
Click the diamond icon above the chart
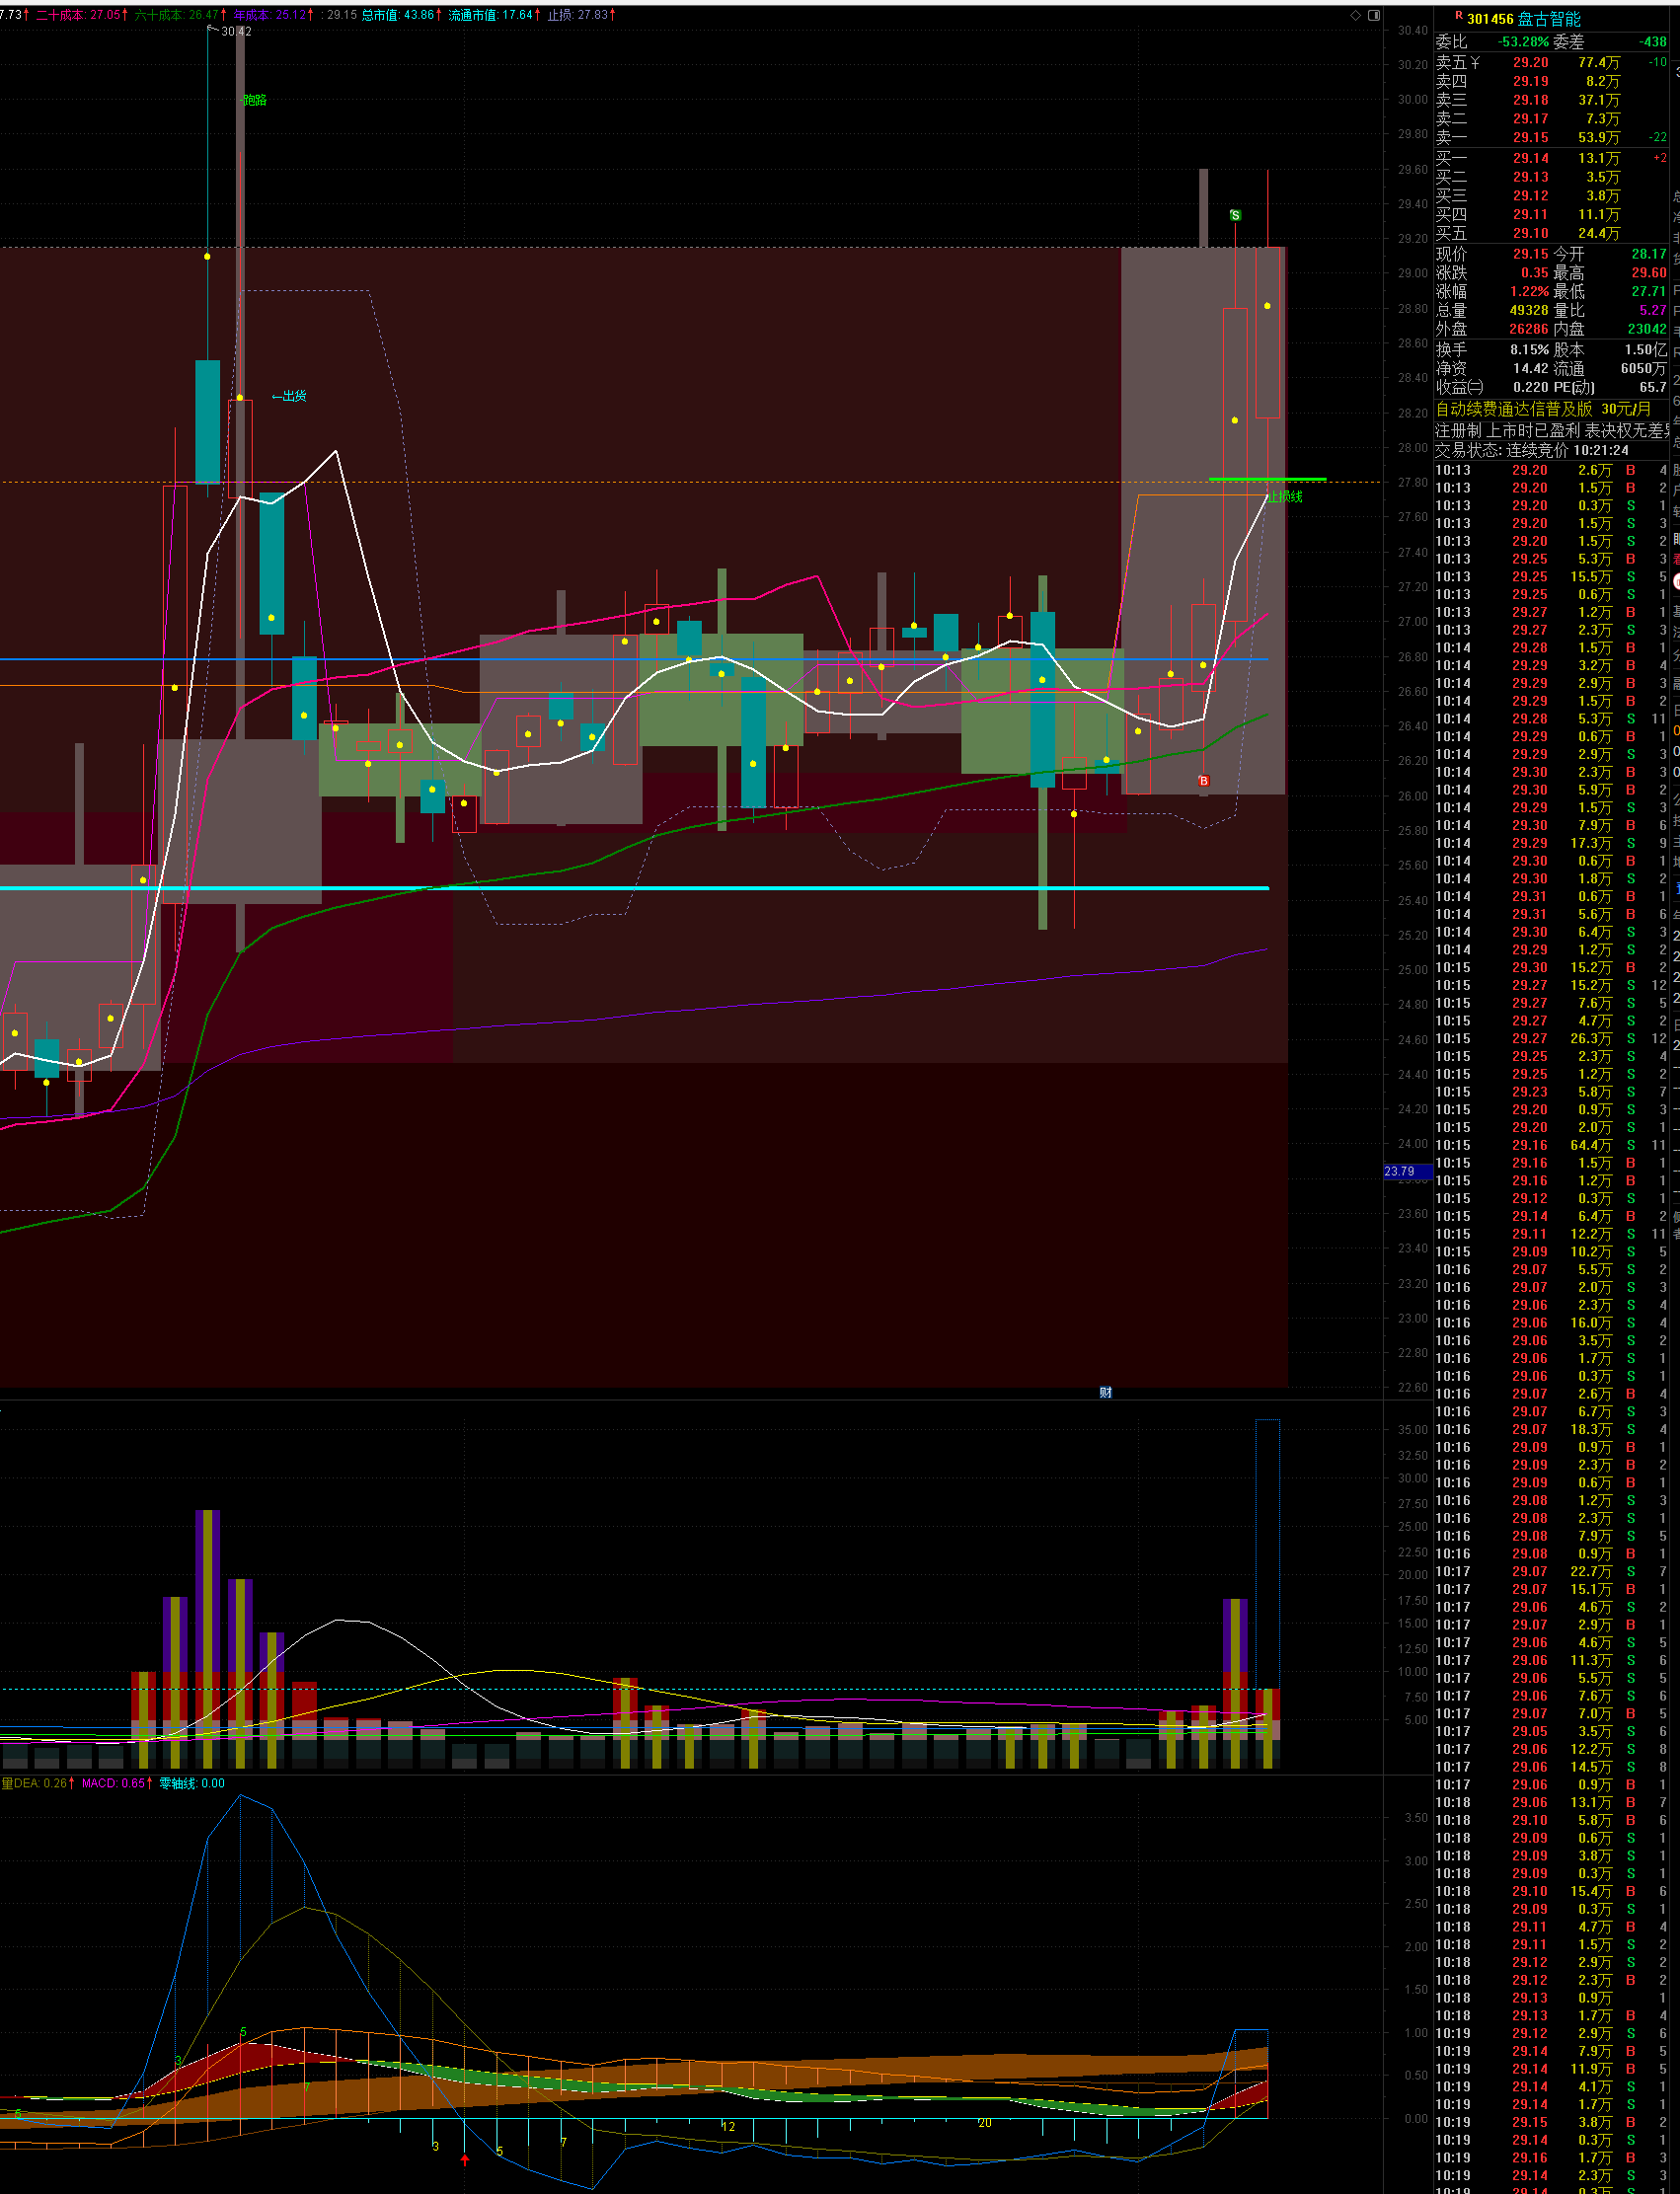[1356, 15]
